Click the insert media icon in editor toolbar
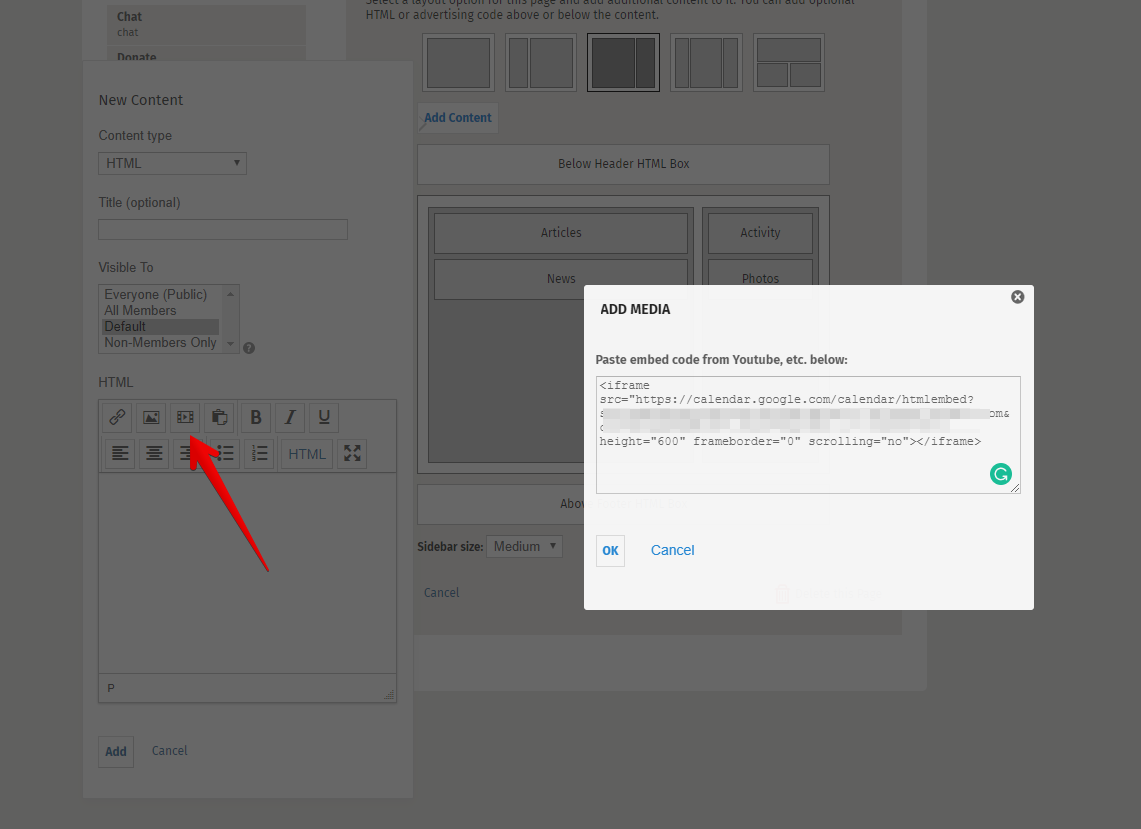This screenshot has height=829, width=1141. click(185, 417)
